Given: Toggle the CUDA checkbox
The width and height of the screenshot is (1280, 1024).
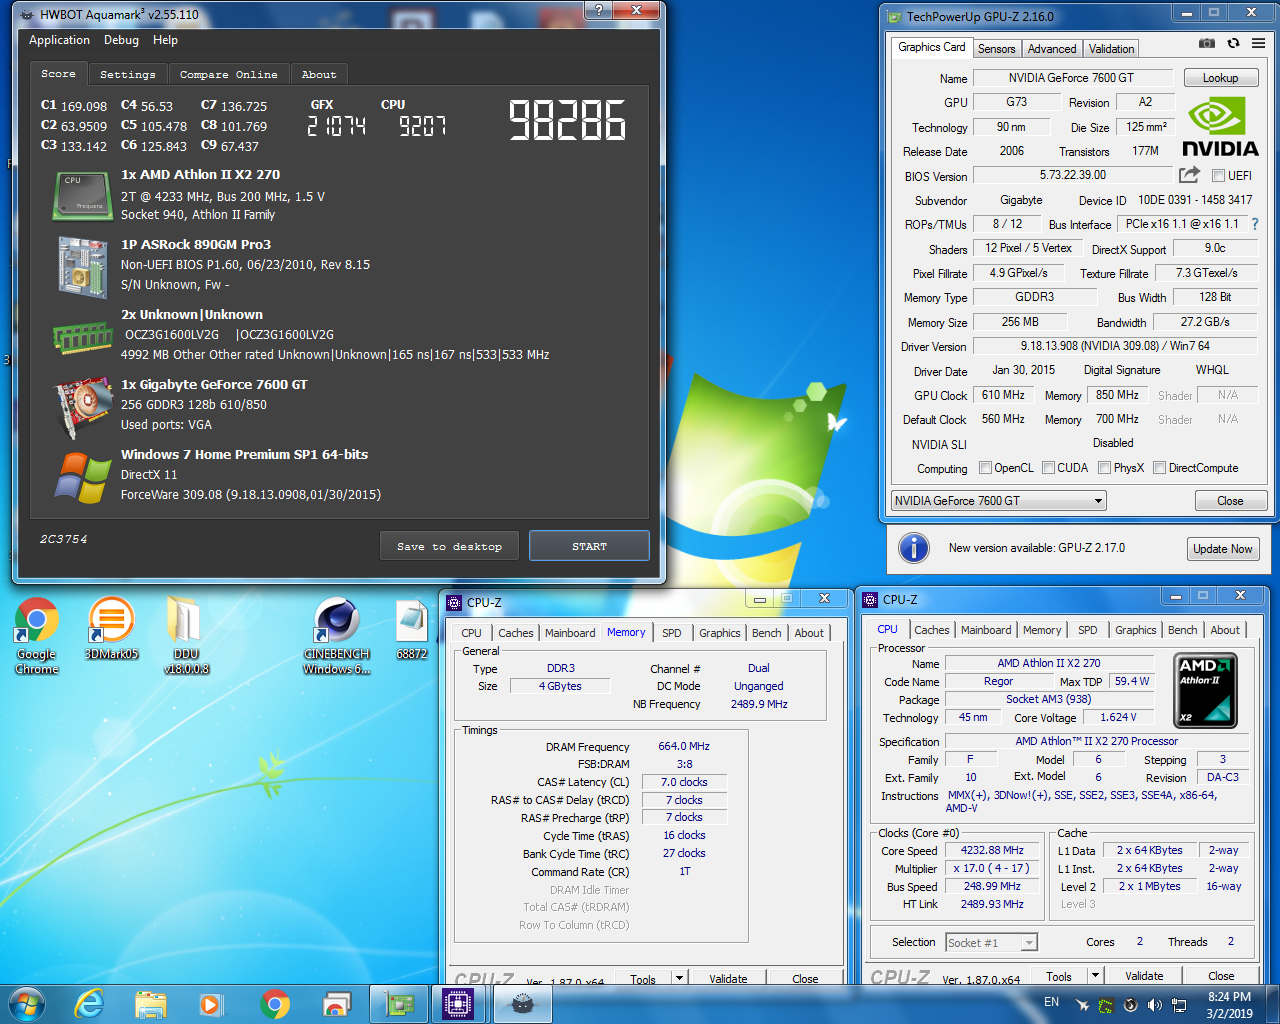Looking at the screenshot, I should [x=1048, y=467].
